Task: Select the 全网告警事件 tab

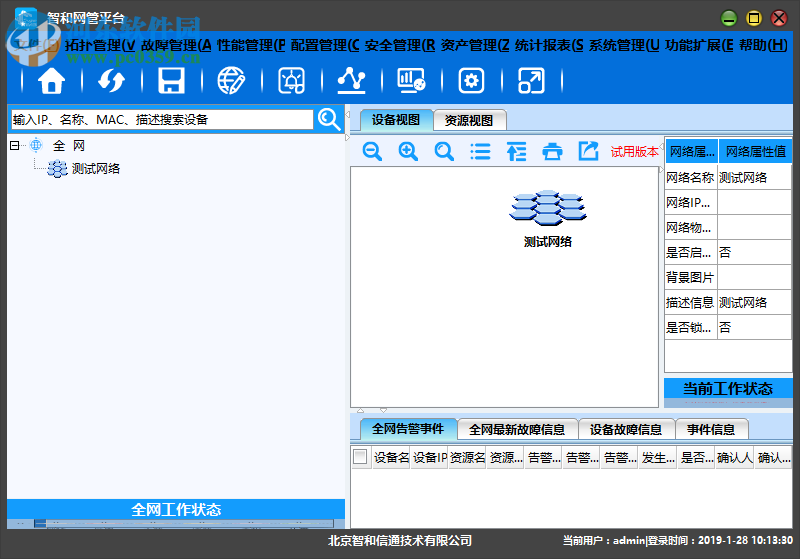Action: pyautogui.click(x=408, y=429)
